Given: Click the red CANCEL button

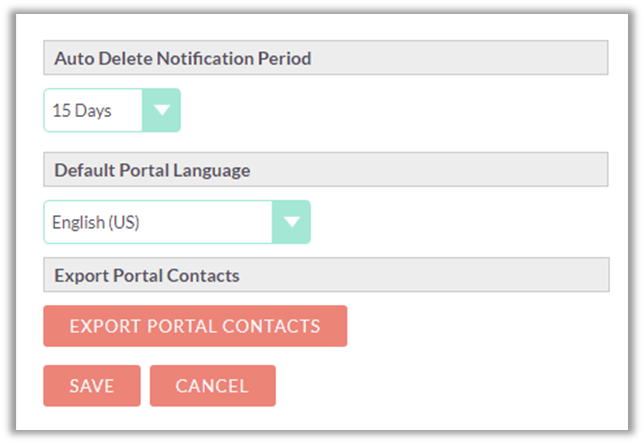Looking at the screenshot, I should coord(212,385).
